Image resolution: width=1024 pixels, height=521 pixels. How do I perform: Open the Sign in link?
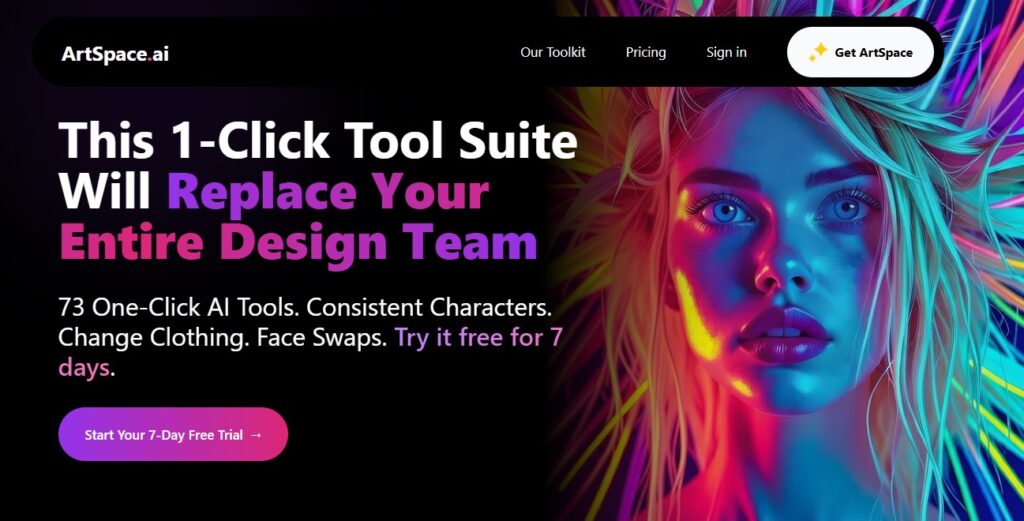(726, 52)
